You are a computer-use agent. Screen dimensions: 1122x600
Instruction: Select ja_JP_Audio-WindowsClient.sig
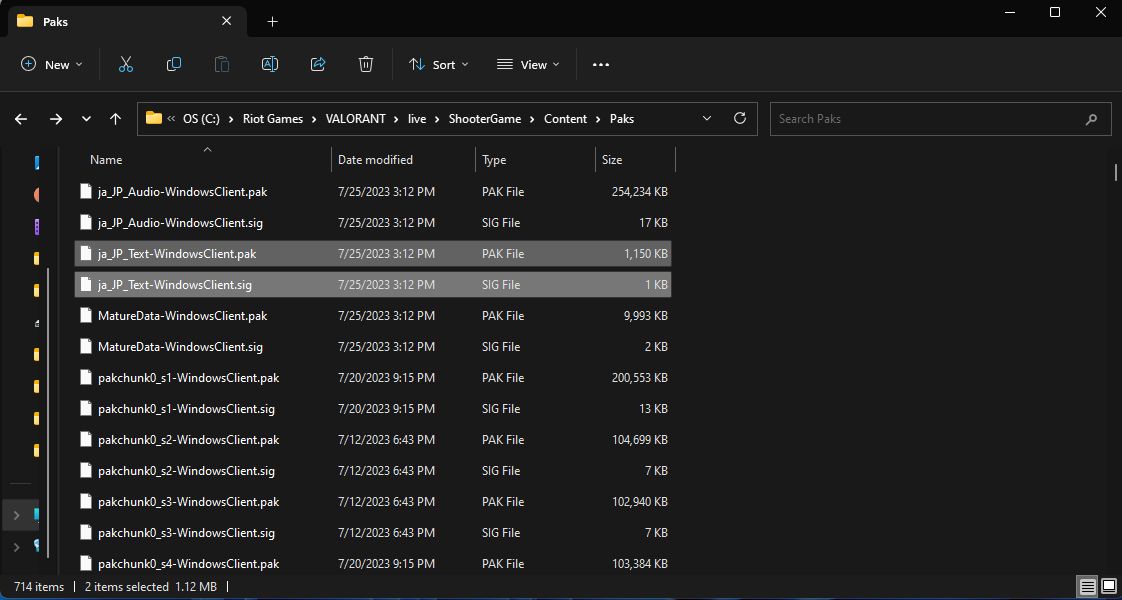click(x=373, y=223)
